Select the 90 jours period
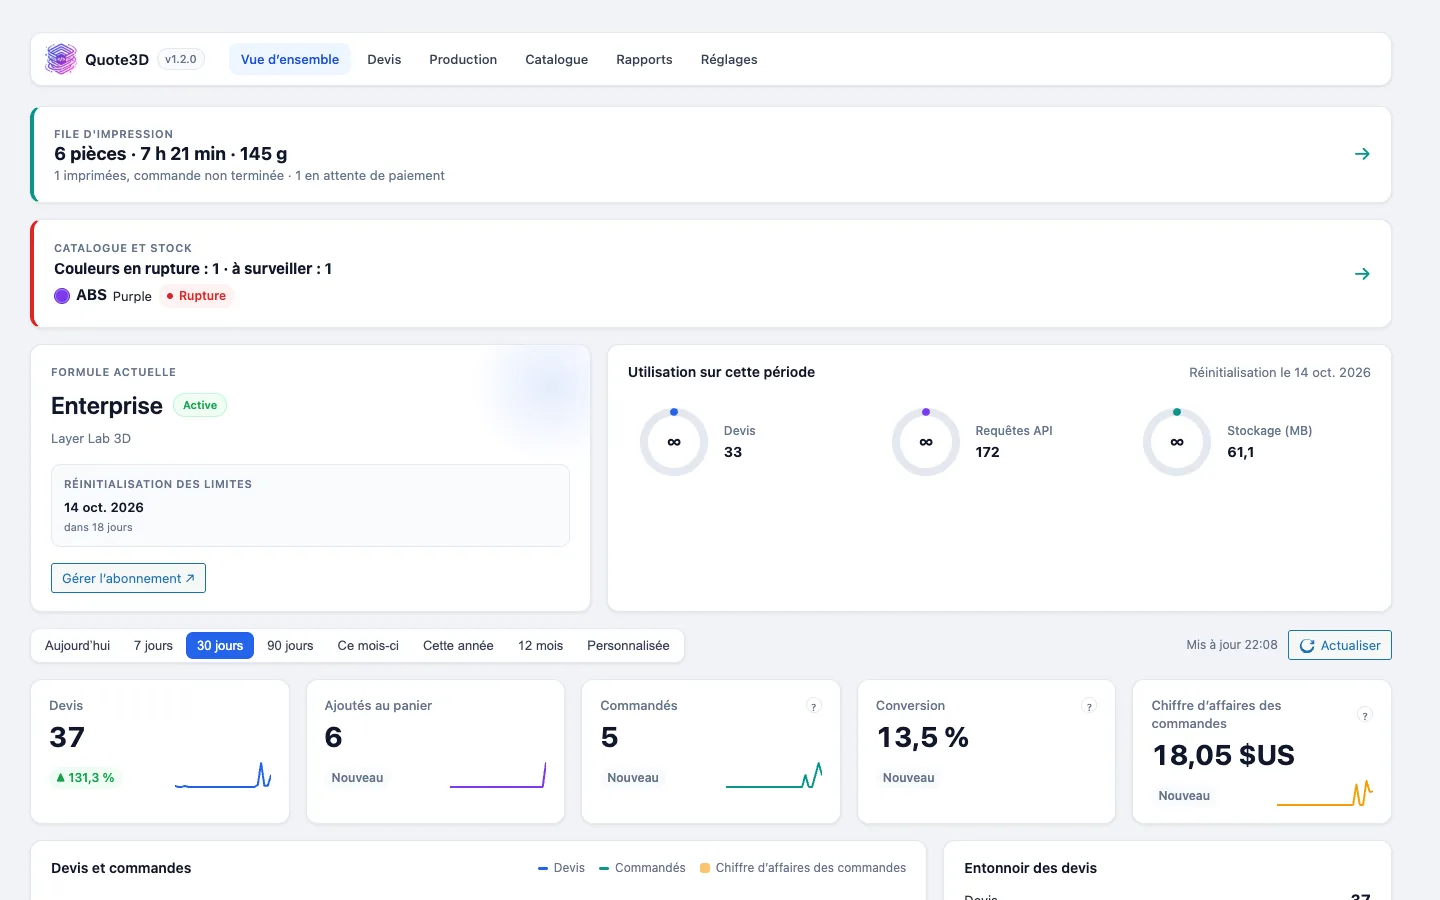 pyautogui.click(x=290, y=645)
